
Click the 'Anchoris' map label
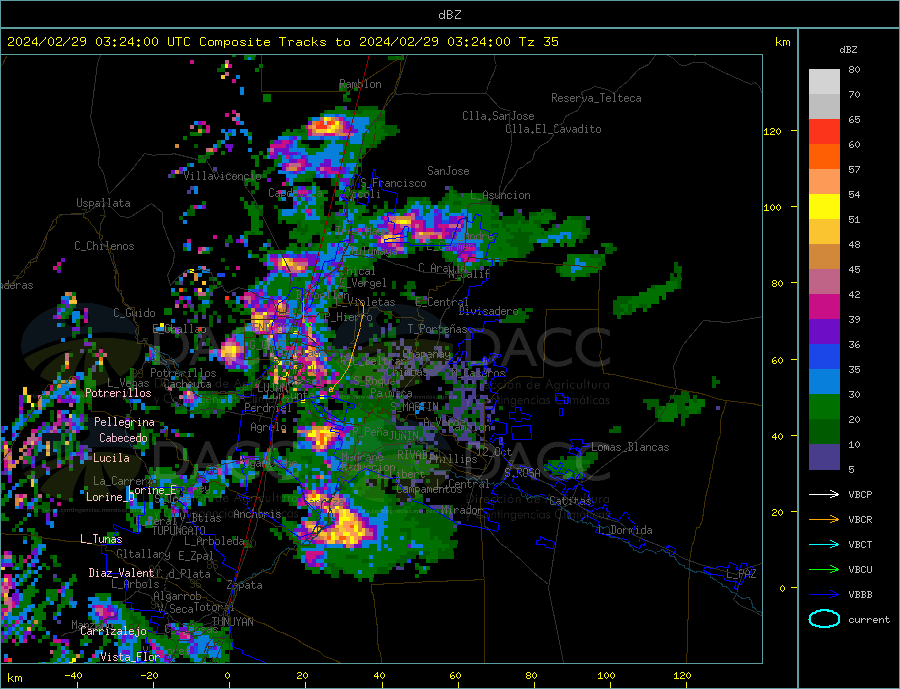point(257,514)
